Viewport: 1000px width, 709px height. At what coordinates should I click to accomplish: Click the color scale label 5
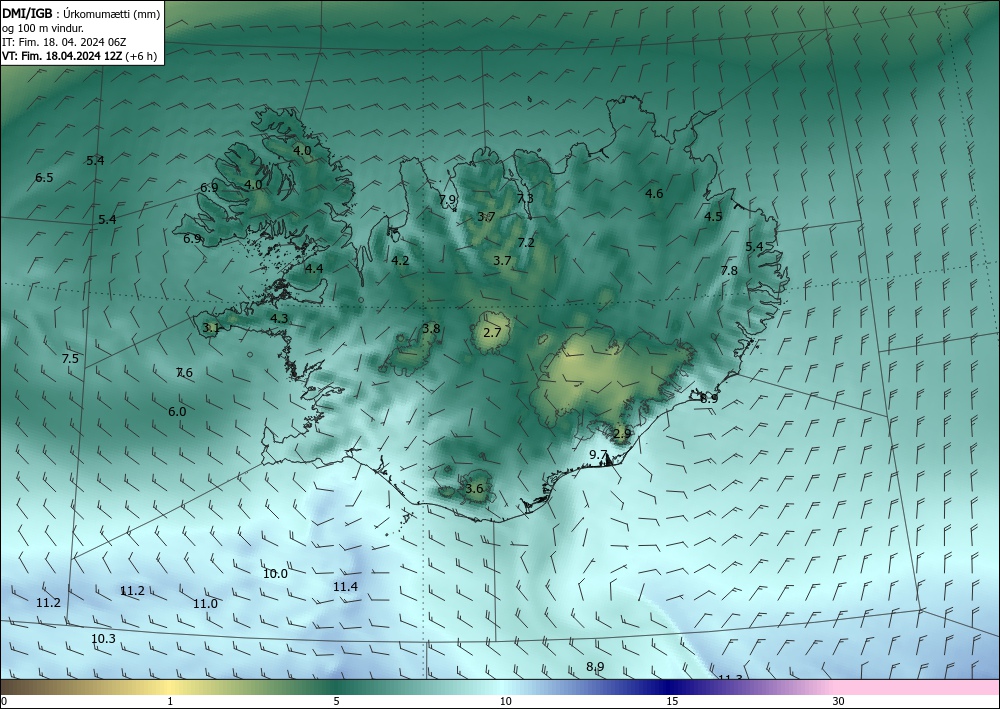point(336,702)
